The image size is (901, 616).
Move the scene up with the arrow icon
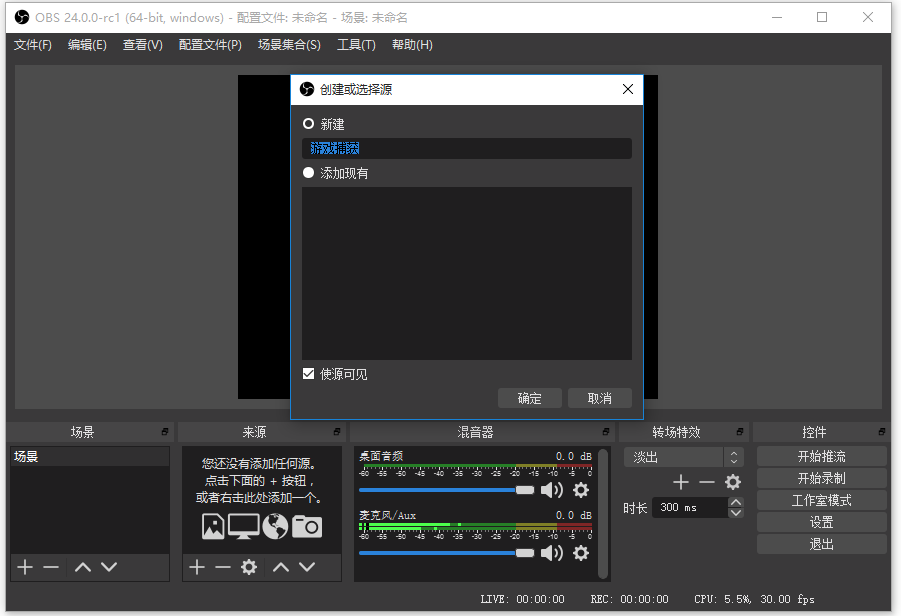[x=82, y=566]
